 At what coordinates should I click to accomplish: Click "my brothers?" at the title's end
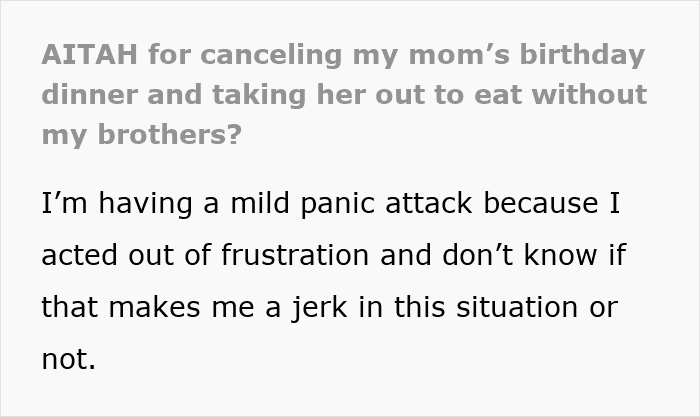141,135
